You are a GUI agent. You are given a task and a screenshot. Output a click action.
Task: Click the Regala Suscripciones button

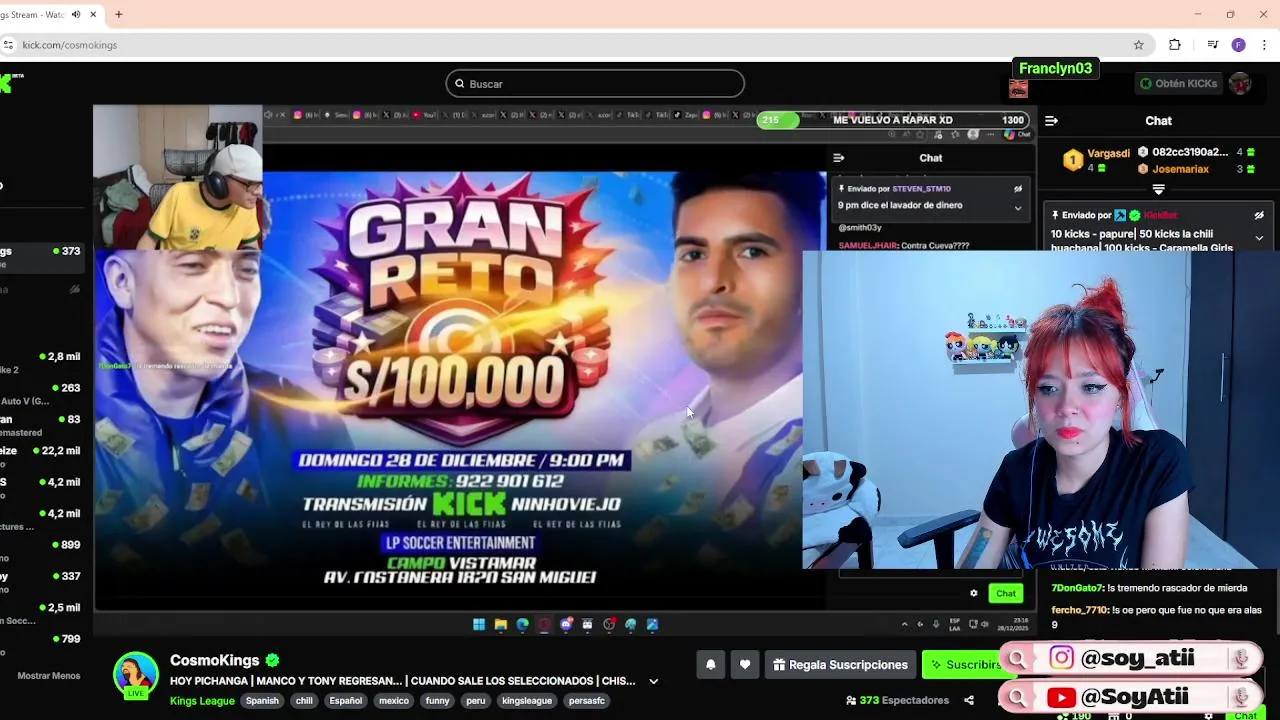[x=841, y=665]
